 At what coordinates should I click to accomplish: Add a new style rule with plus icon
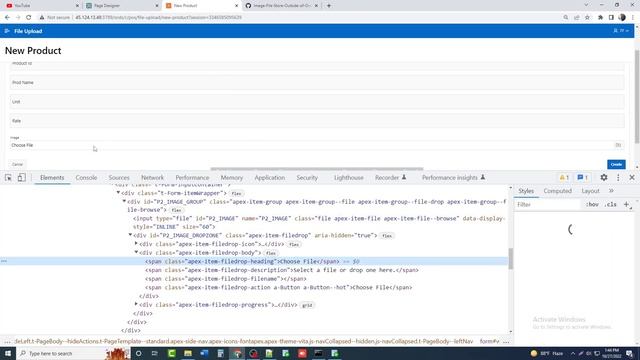tap(626, 204)
